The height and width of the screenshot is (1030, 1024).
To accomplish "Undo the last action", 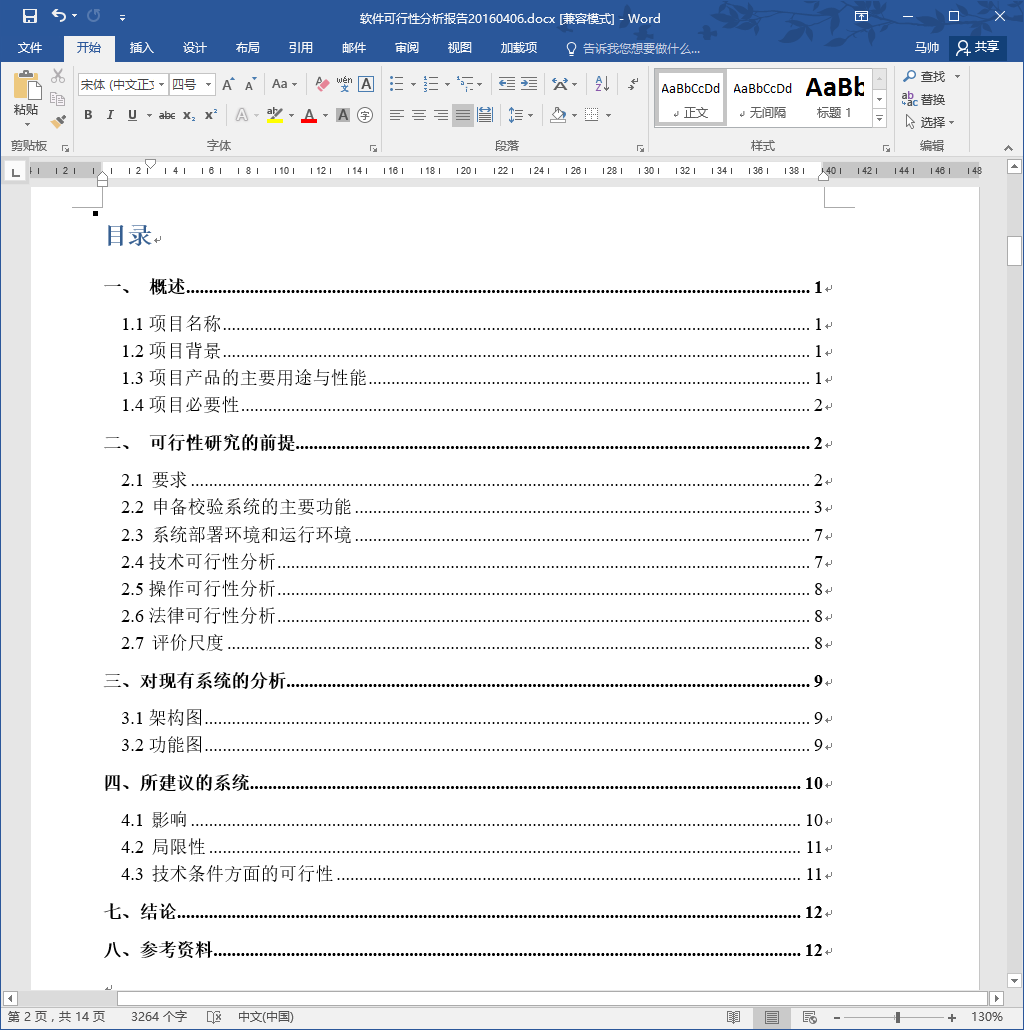I will click(59, 16).
